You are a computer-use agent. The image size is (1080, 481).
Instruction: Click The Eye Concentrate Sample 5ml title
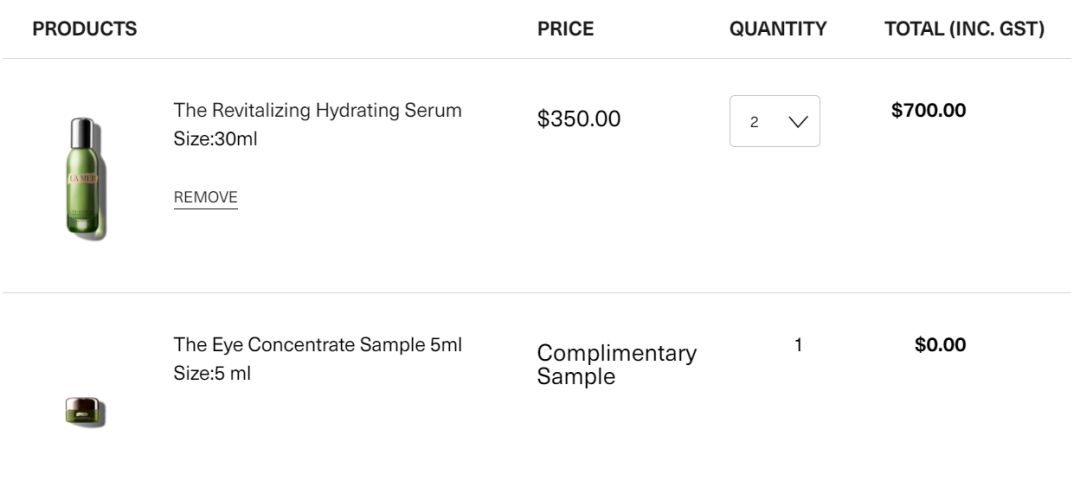point(318,345)
